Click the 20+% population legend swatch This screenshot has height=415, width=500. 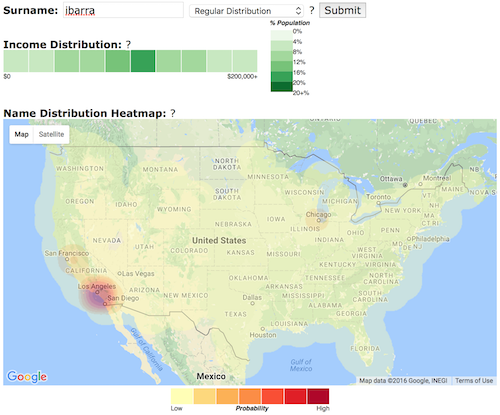point(281,87)
